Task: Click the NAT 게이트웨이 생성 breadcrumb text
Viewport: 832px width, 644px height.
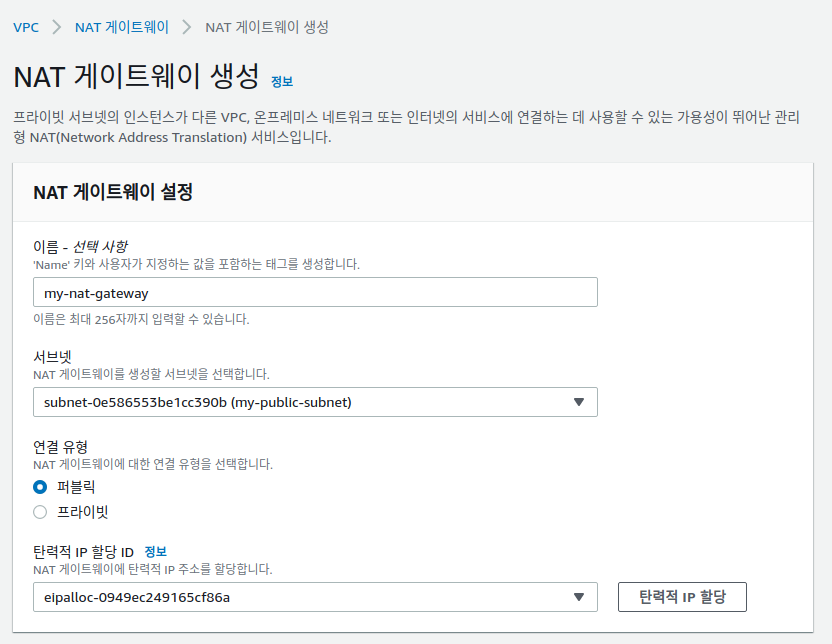Action: (267, 27)
